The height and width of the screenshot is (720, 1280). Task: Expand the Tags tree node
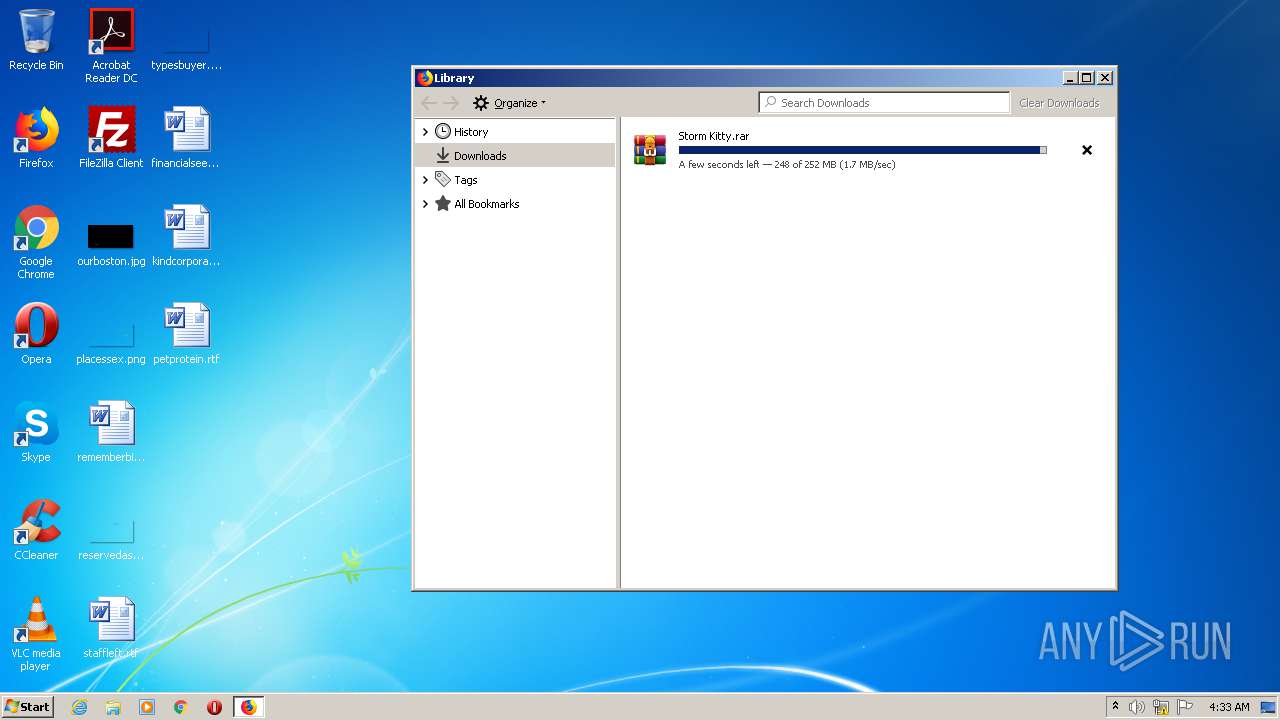pos(425,180)
